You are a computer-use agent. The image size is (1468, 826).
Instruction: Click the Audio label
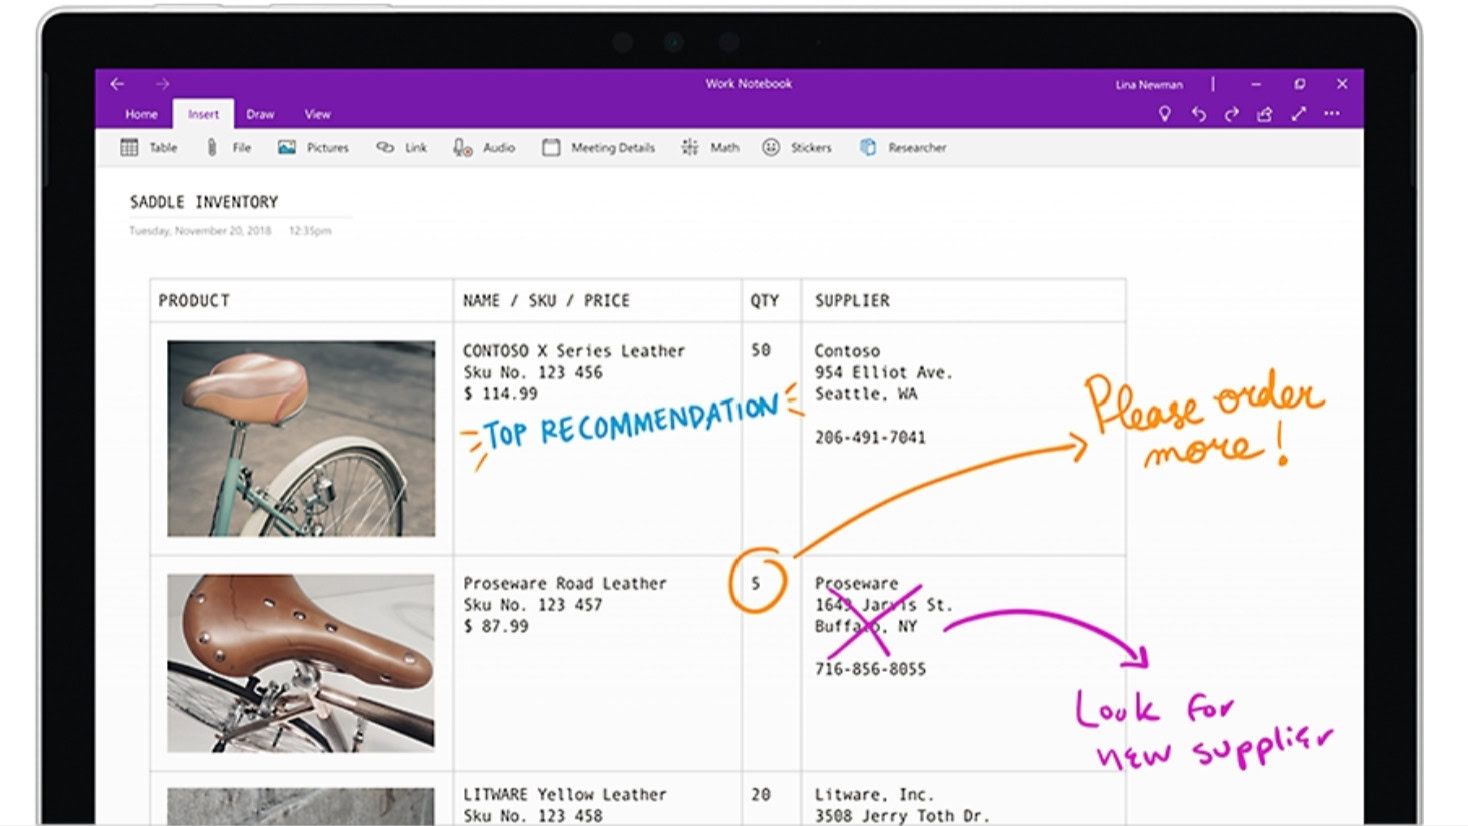[x=499, y=148]
